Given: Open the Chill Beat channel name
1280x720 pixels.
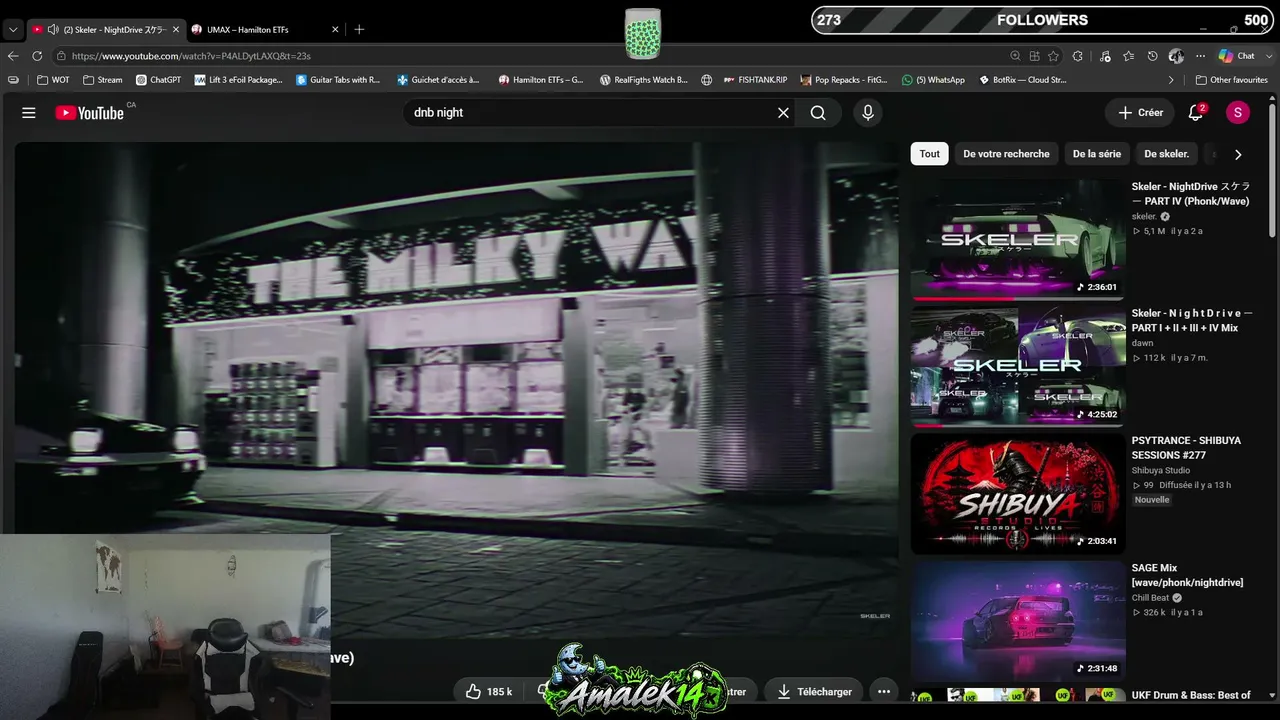Looking at the screenshot, I should 1150,598.
